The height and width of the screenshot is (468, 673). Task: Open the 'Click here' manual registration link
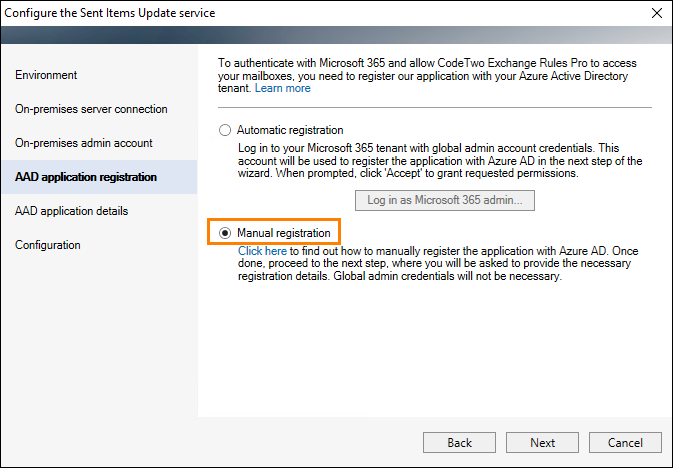tap(262, 251)
